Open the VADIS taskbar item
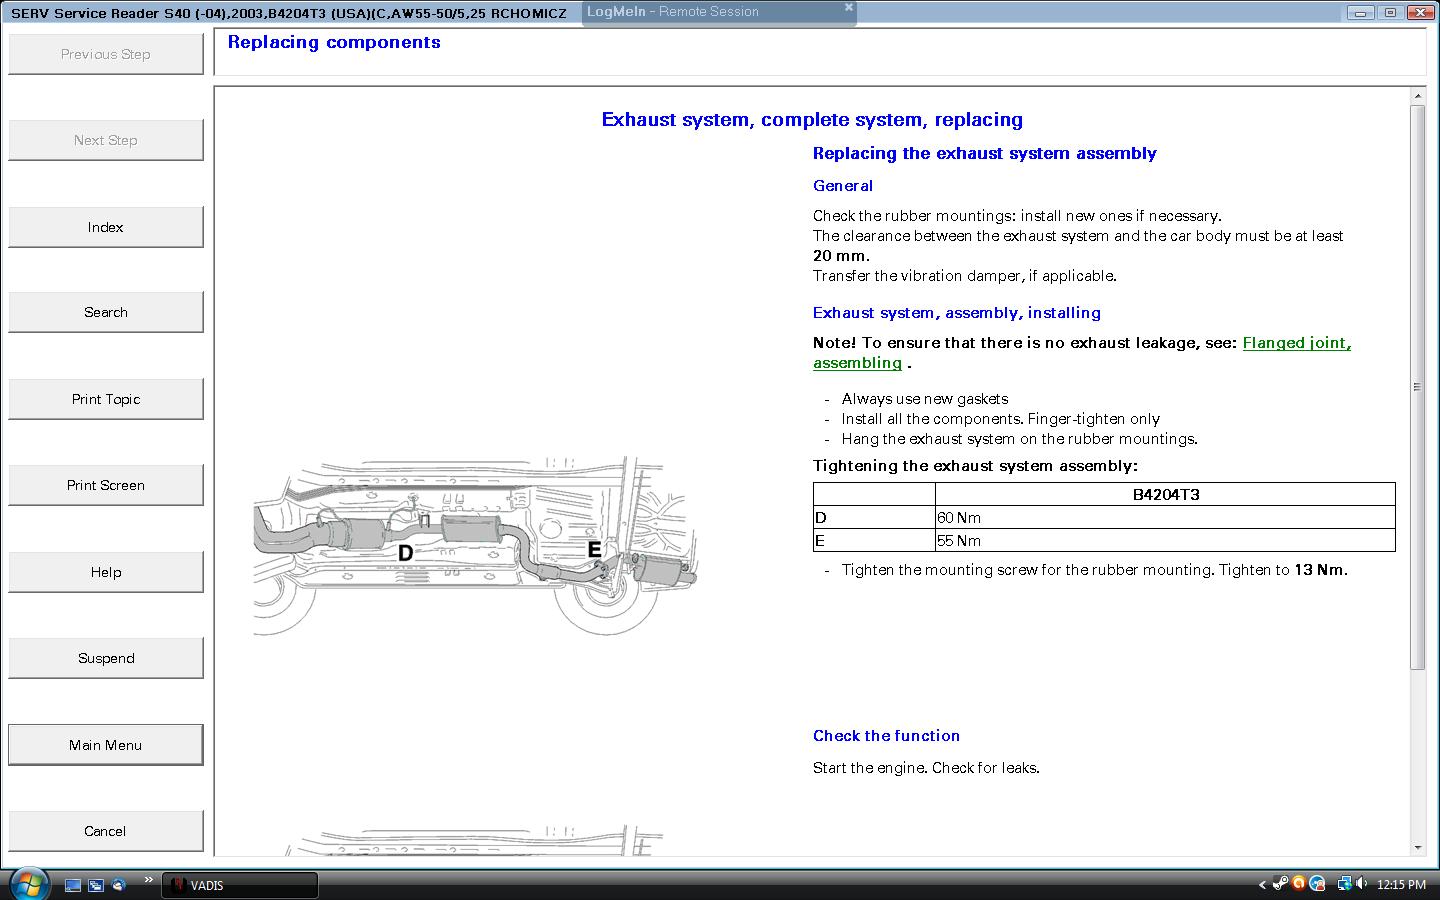 point(240,885)
